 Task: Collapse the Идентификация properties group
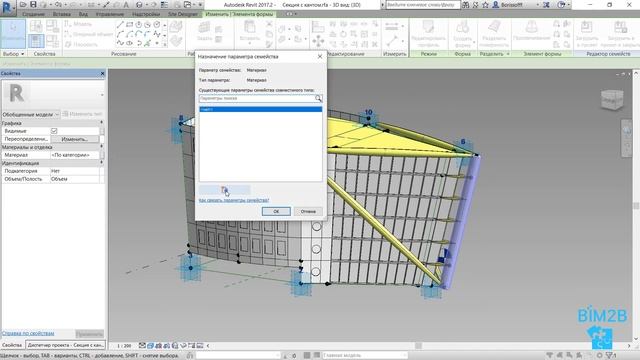pyautogui.click(x=102, y=163)
